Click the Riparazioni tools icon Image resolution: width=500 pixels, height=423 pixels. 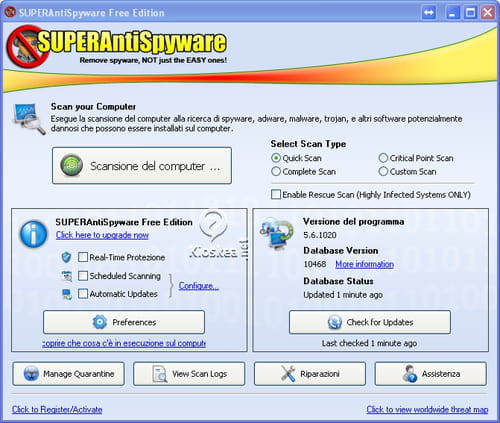[x=288, y=374]
